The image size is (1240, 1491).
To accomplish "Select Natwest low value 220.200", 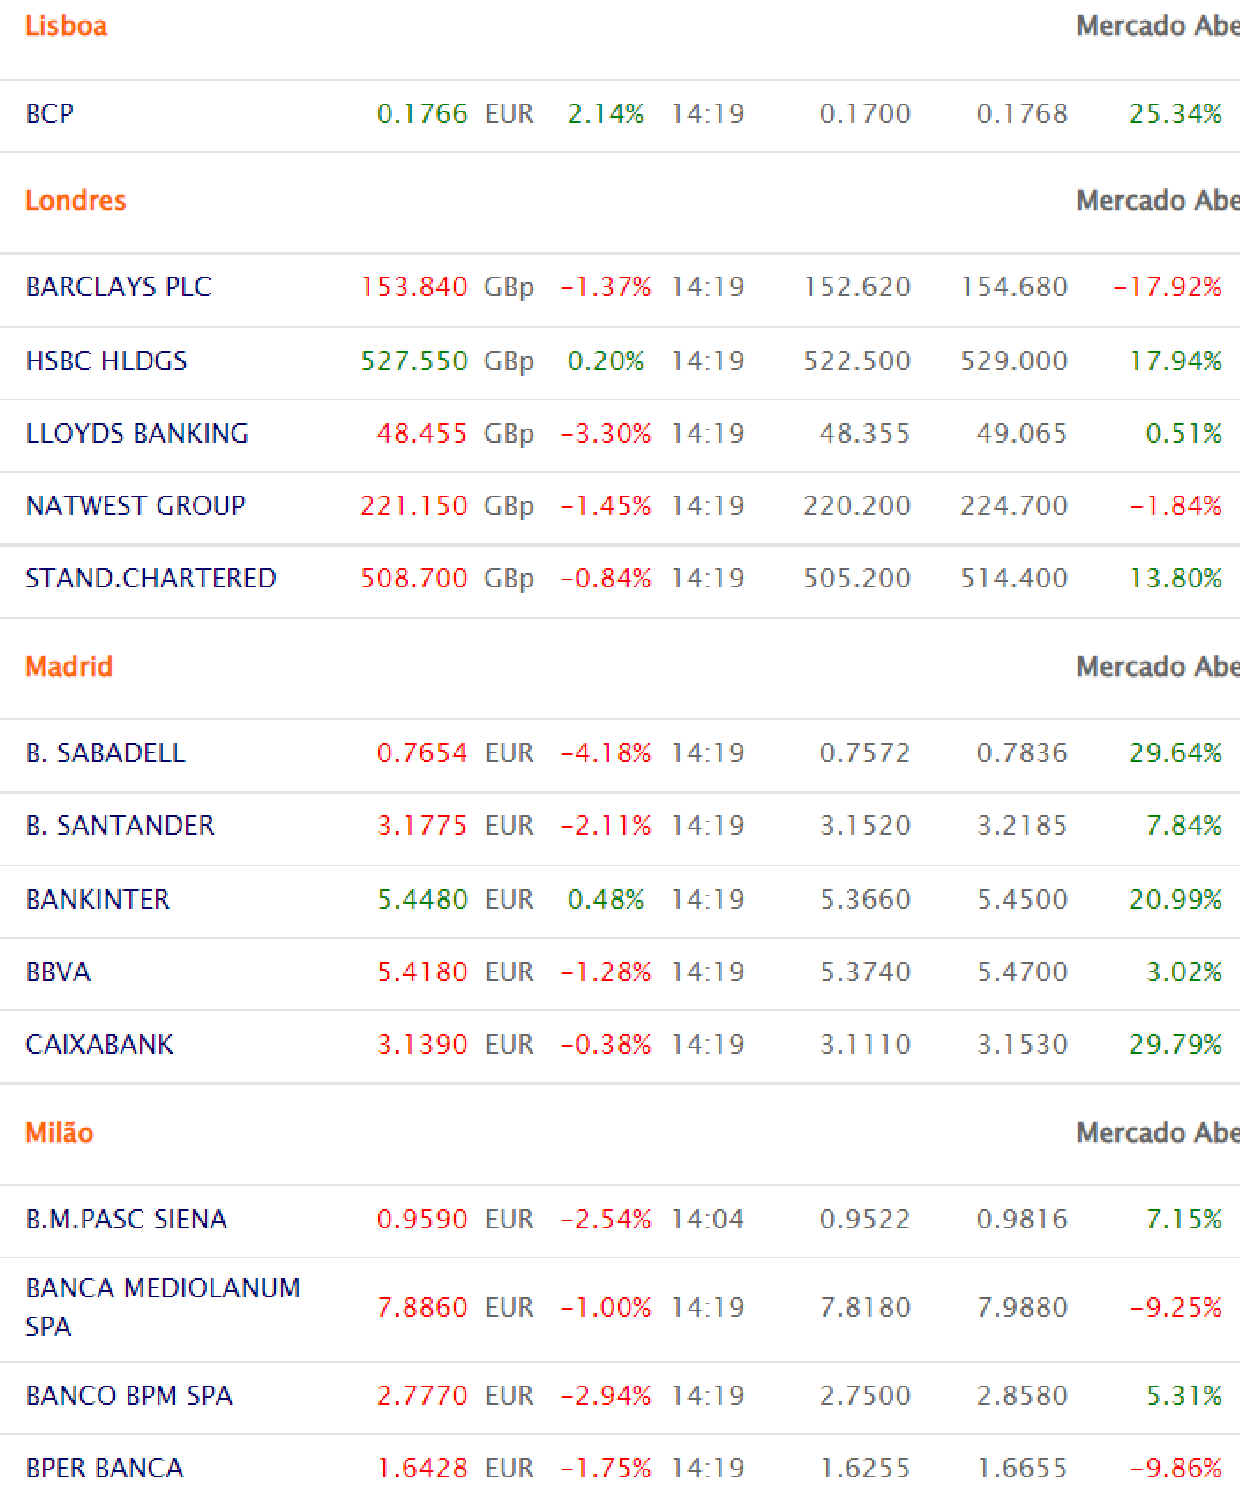I will [857, 506].
